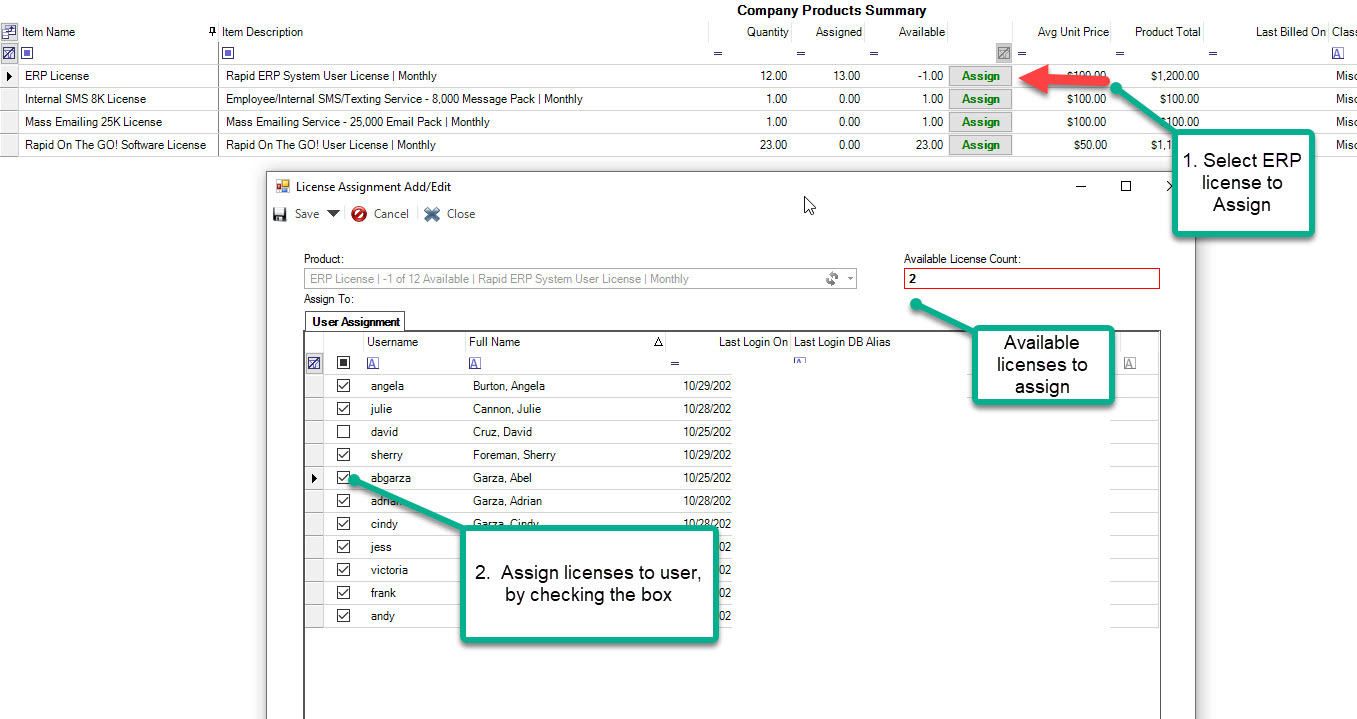Click the Close X toolbar icon
This screenshot has height=719, width=1357.
click(x=432, y=214)
